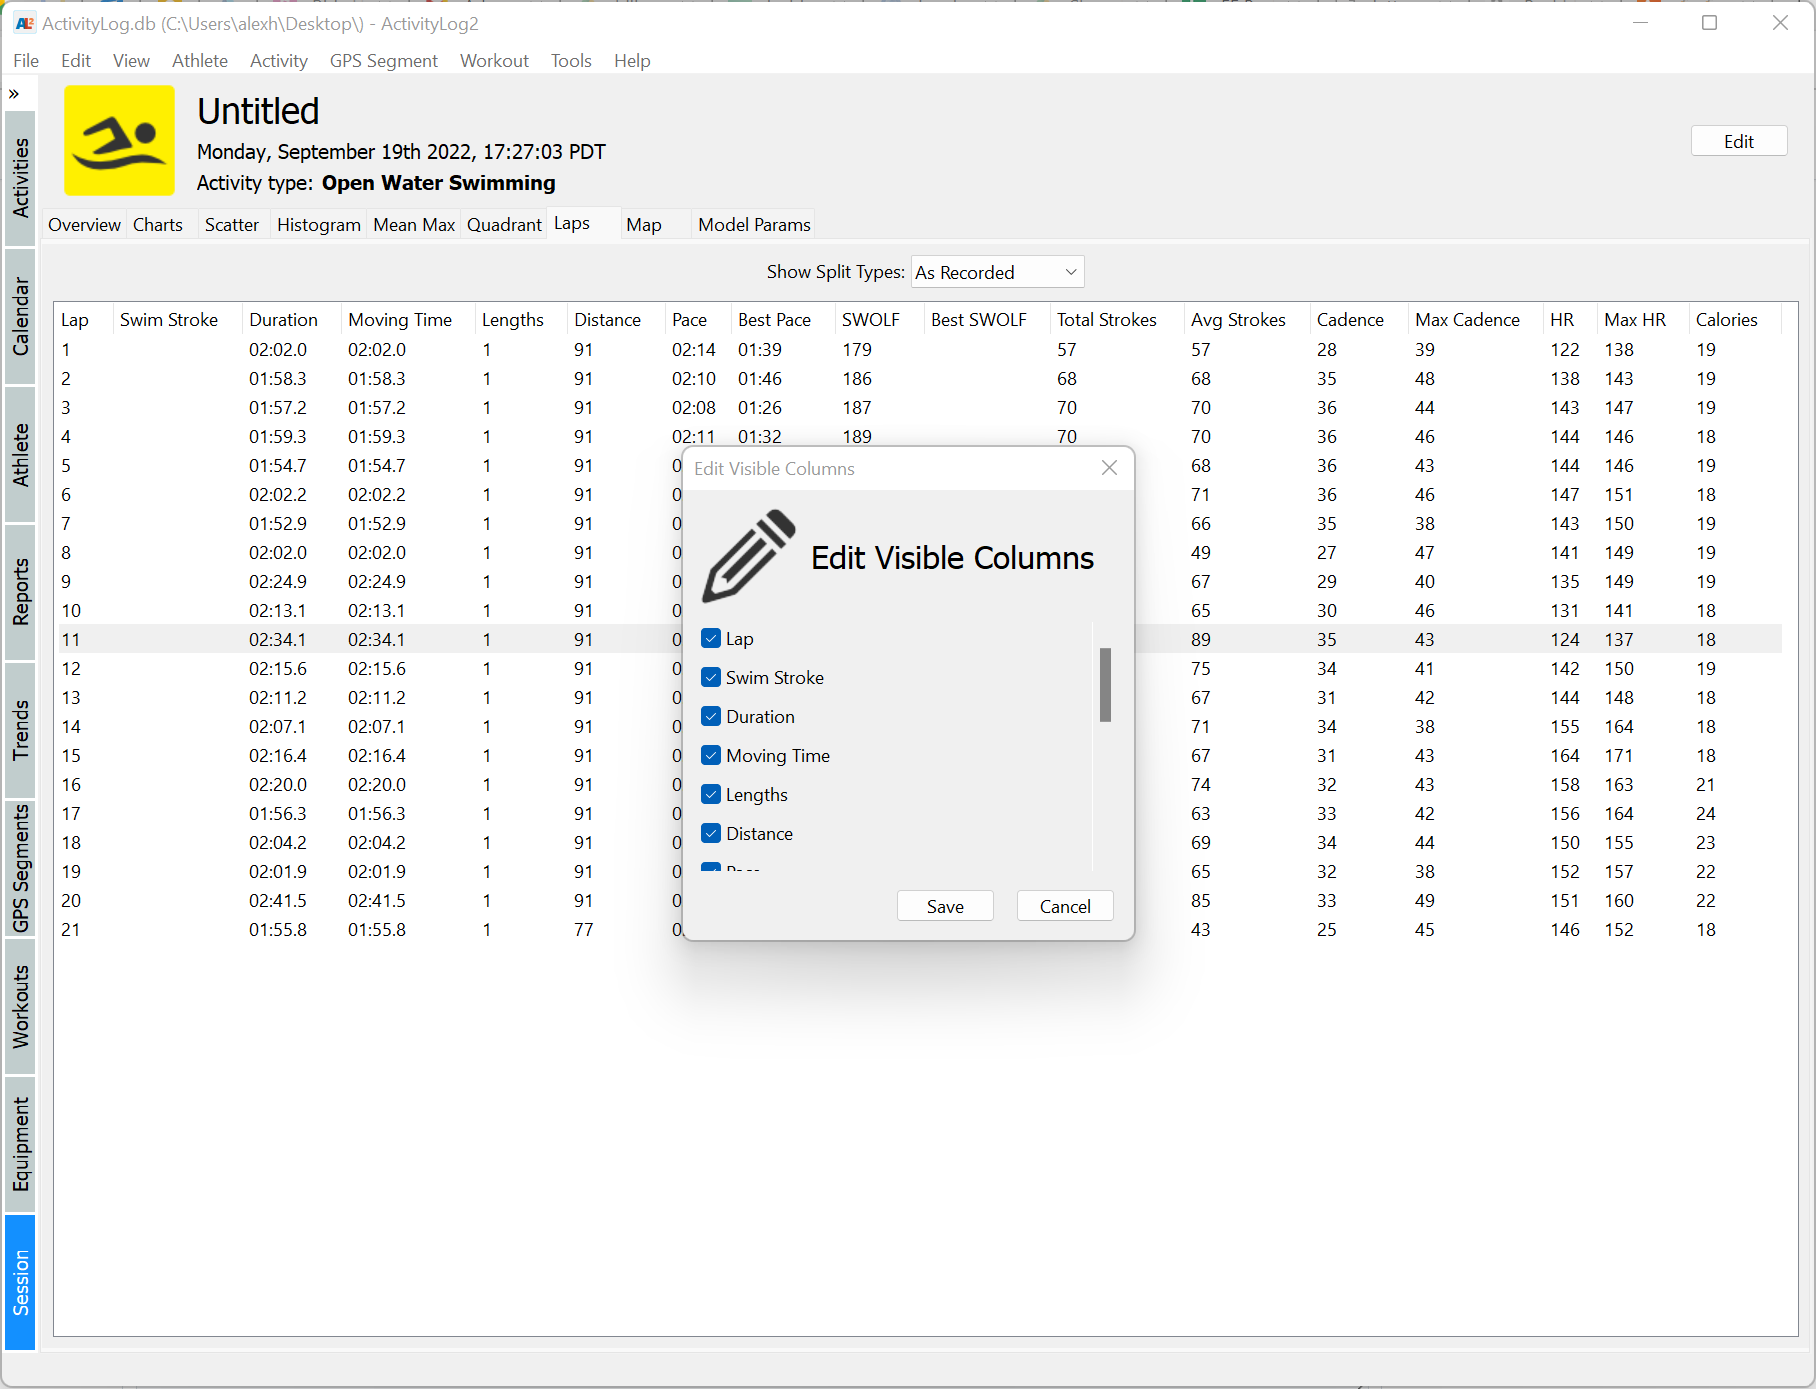Open the Reports sidebar section
This screenshot has width=1816, height=1389.
click(20, 592)
